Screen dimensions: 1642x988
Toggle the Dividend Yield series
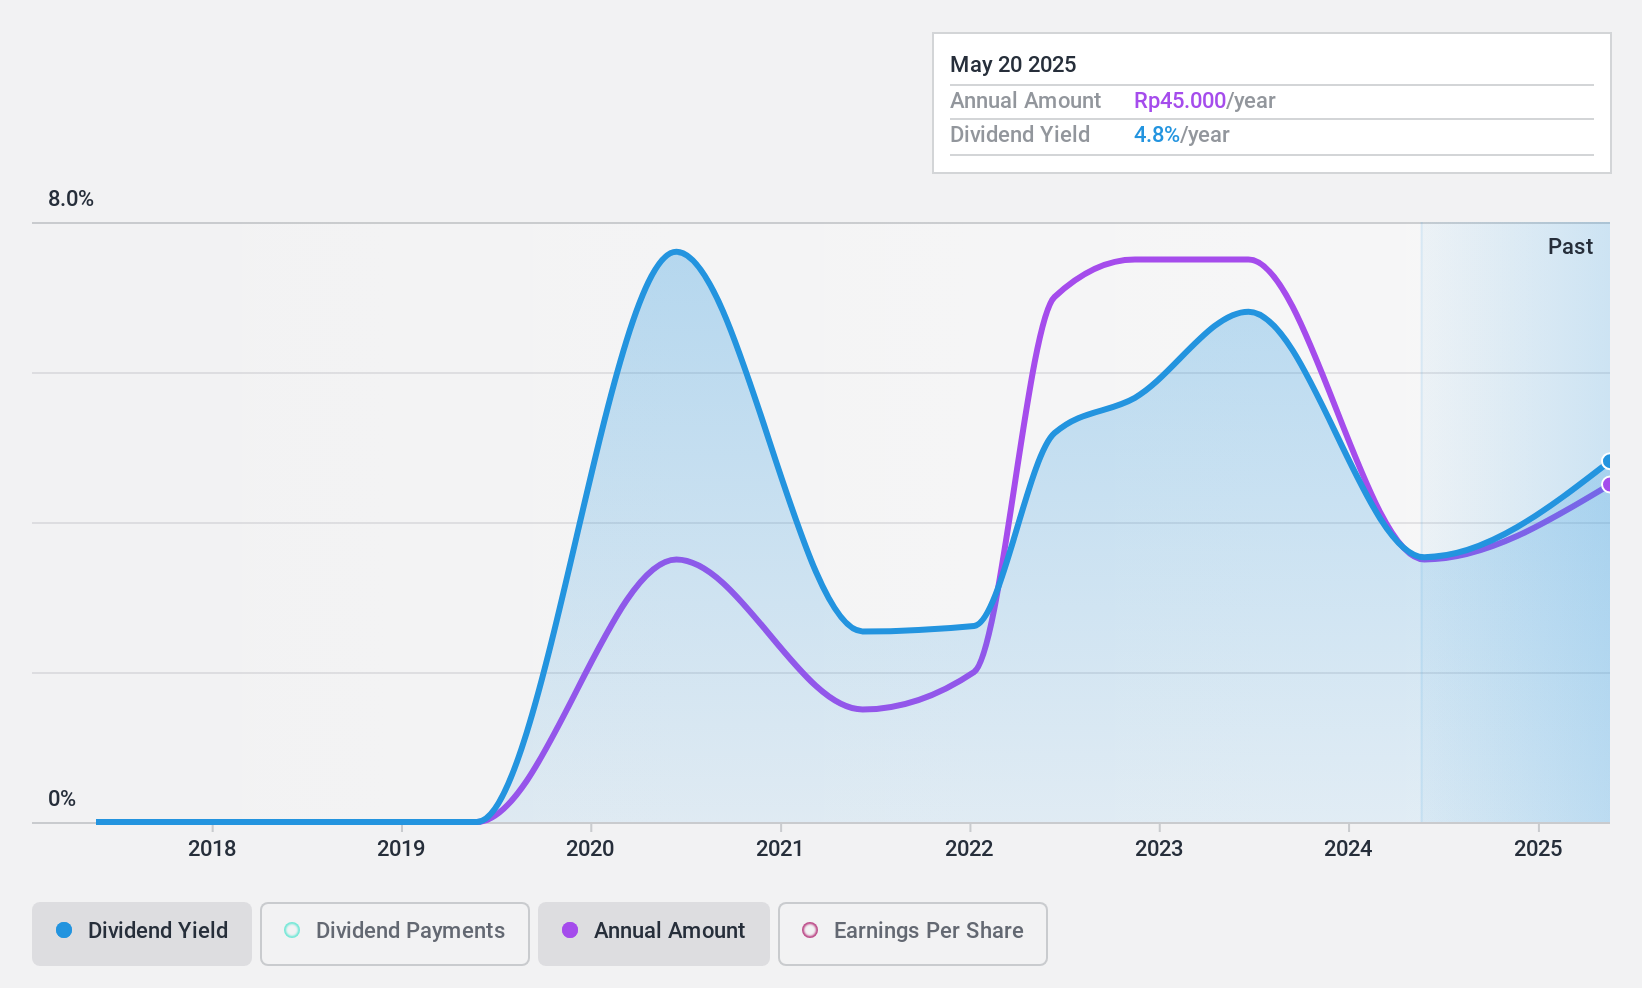point(142,934)
